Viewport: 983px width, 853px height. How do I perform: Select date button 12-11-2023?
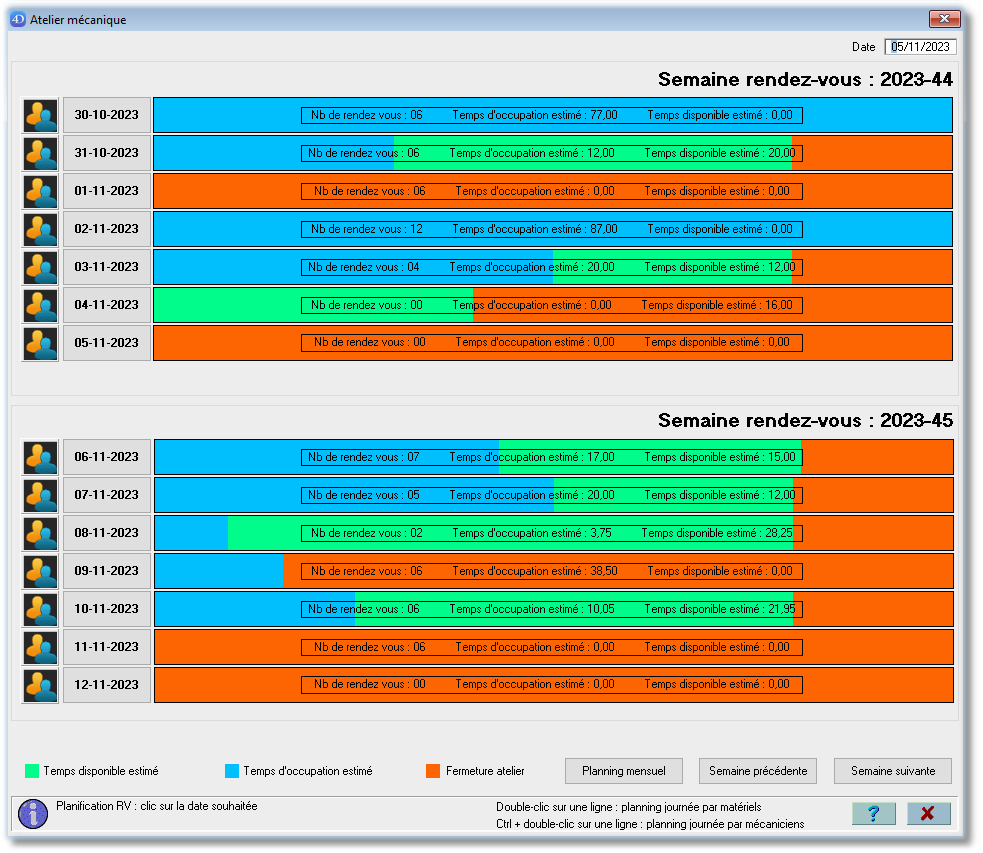(x=107, y=685)
